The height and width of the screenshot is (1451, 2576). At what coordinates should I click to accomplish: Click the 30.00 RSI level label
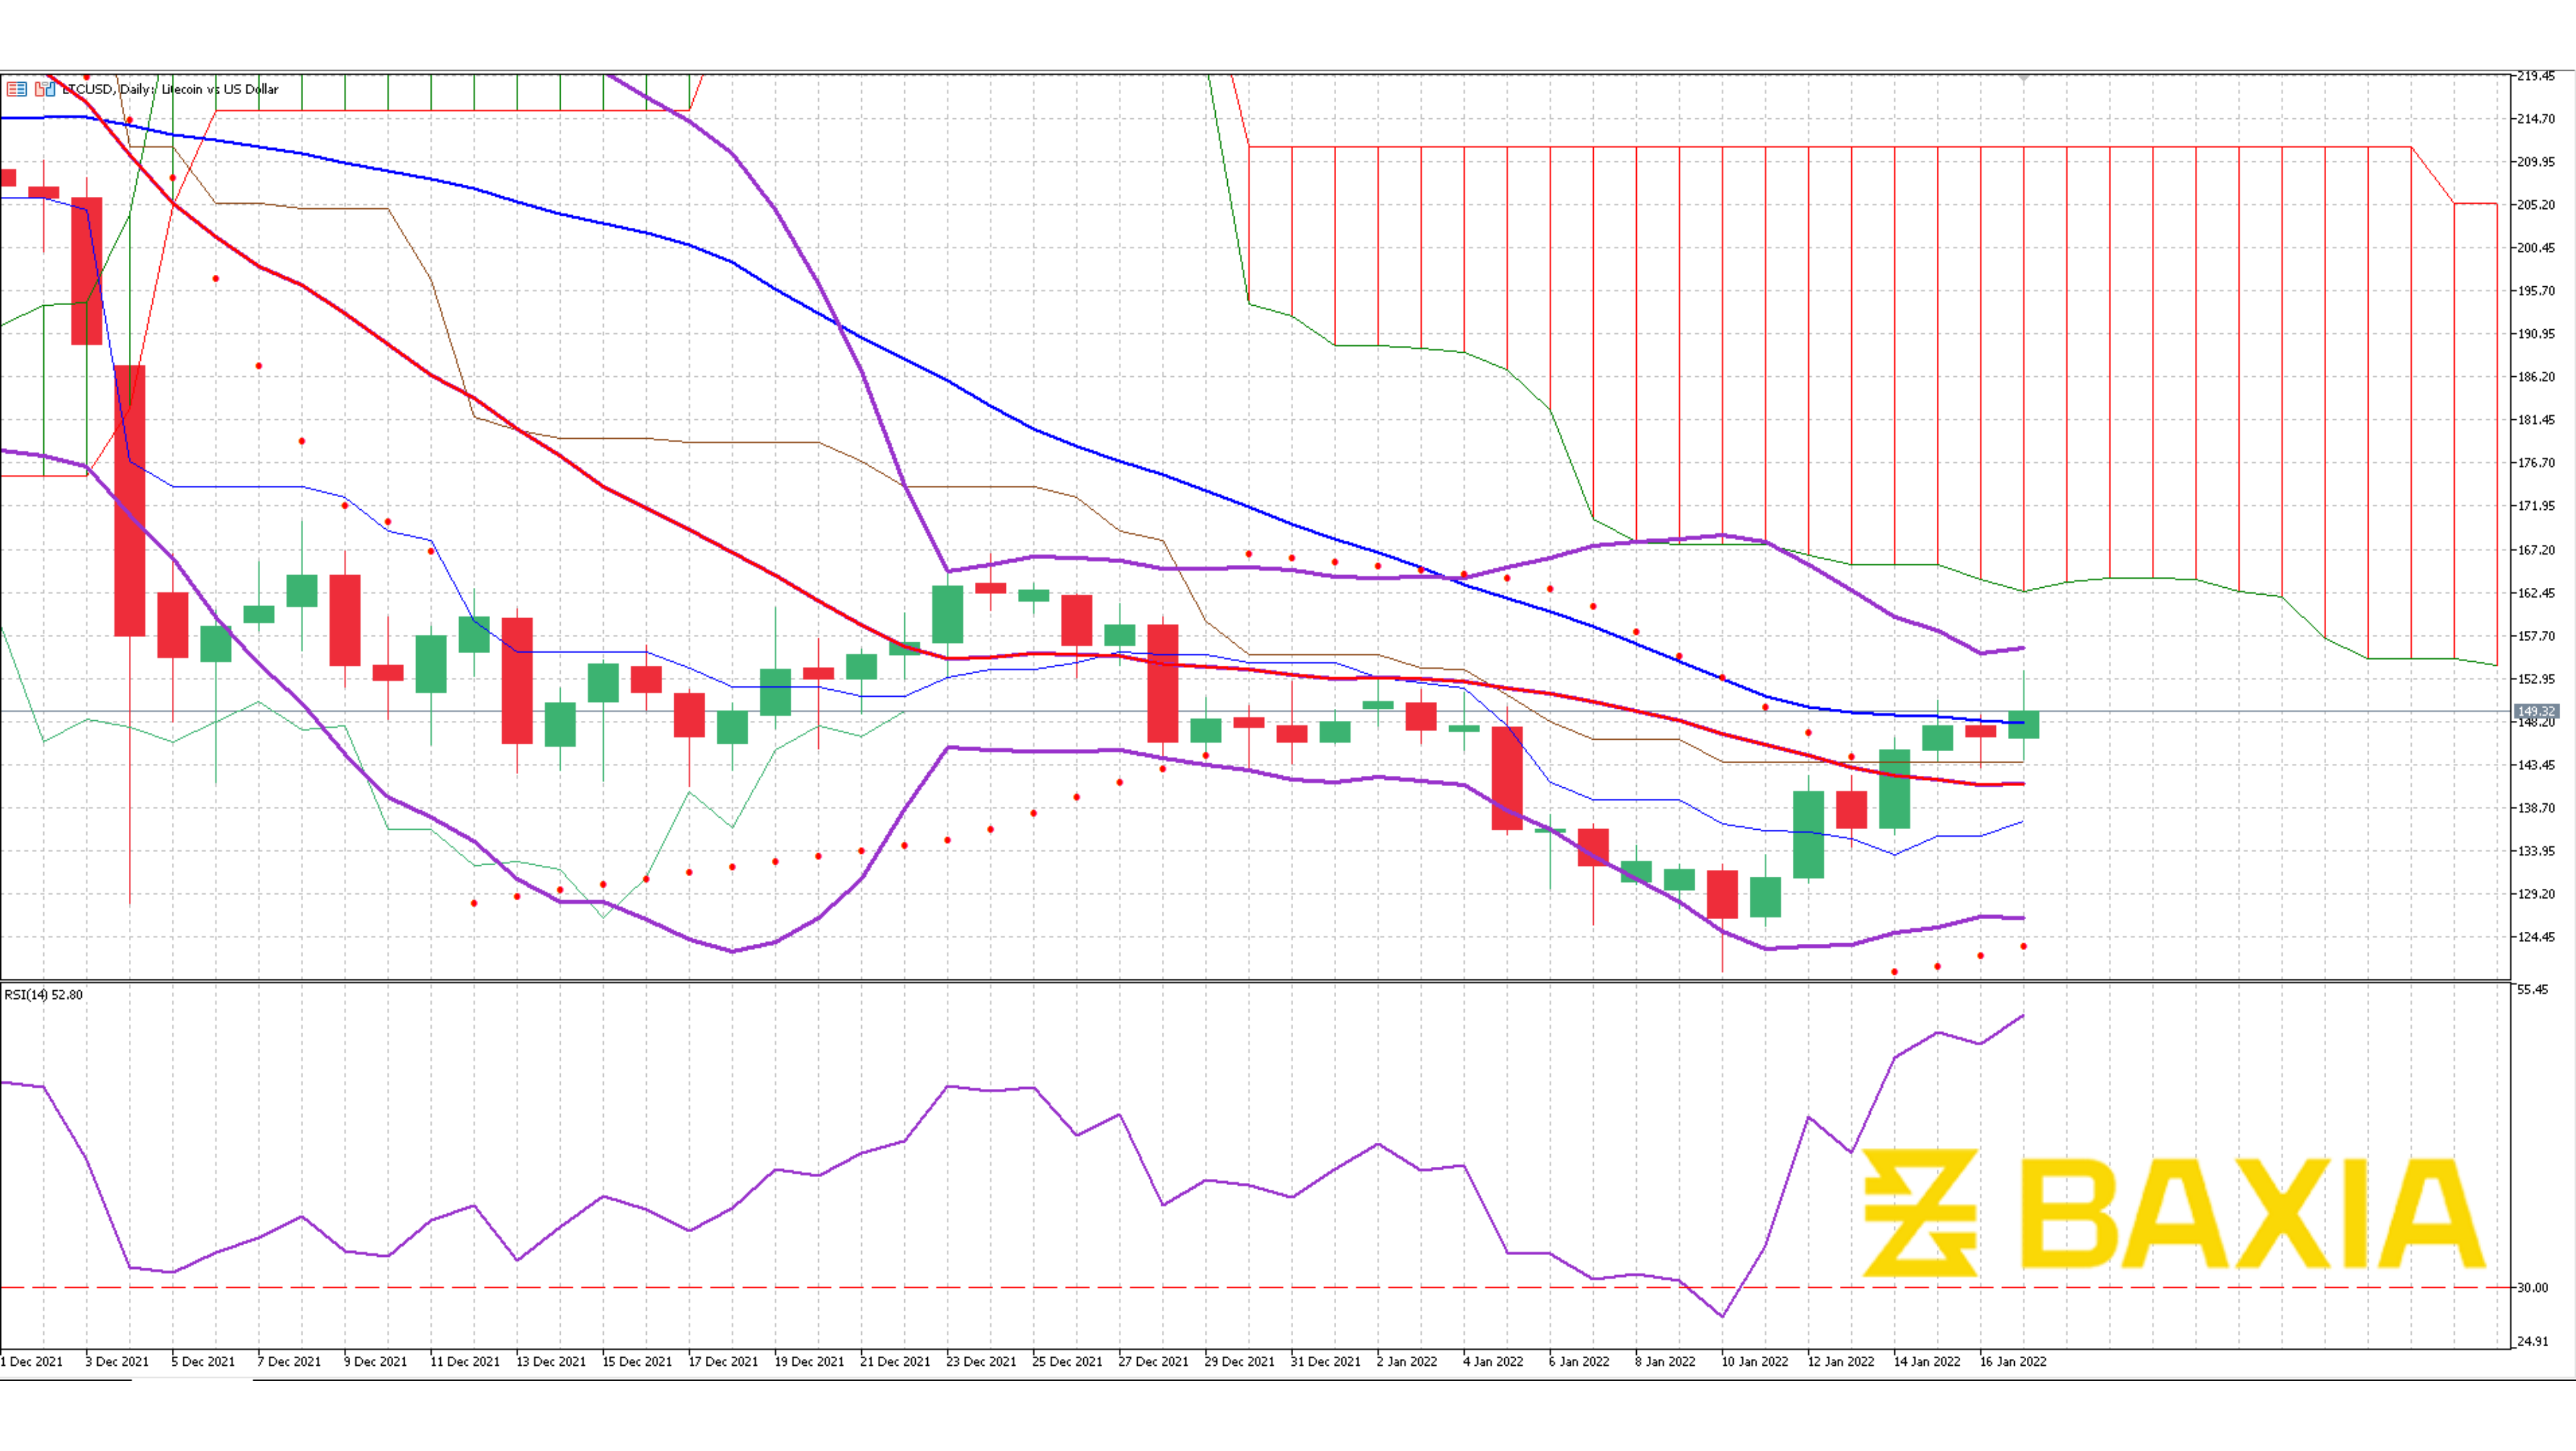click(2532, 1287)
